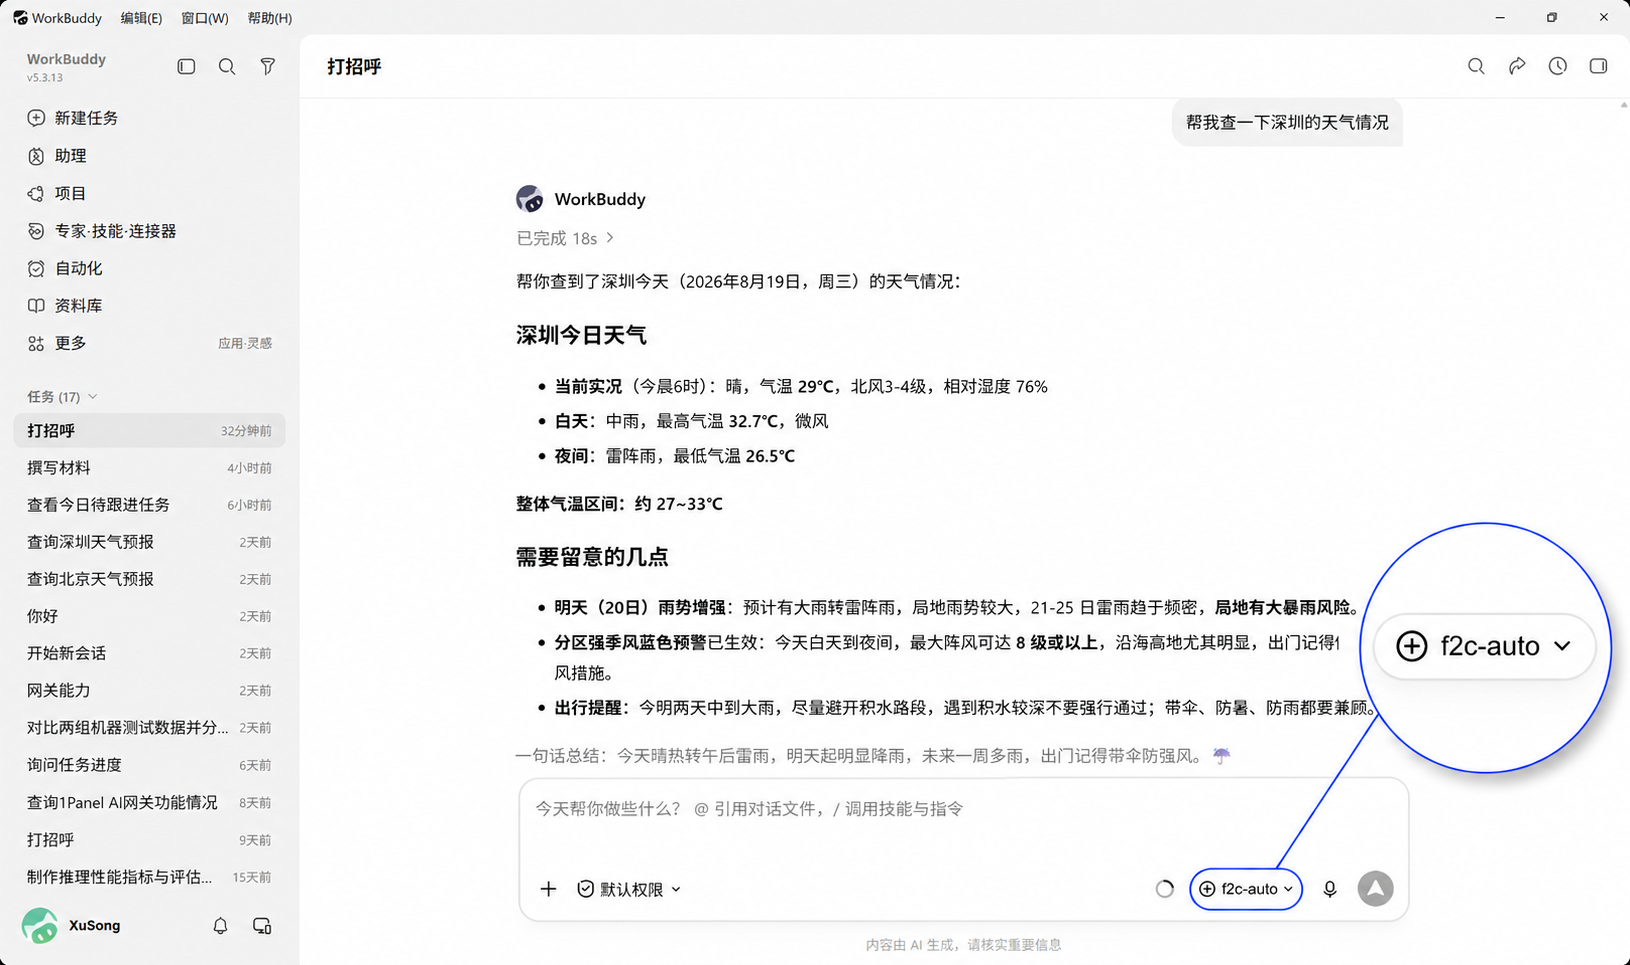Image resolution: width=1630 pixels, height=965 pixels.
Task: Open the 助理 assistant section
Action: 150,156
